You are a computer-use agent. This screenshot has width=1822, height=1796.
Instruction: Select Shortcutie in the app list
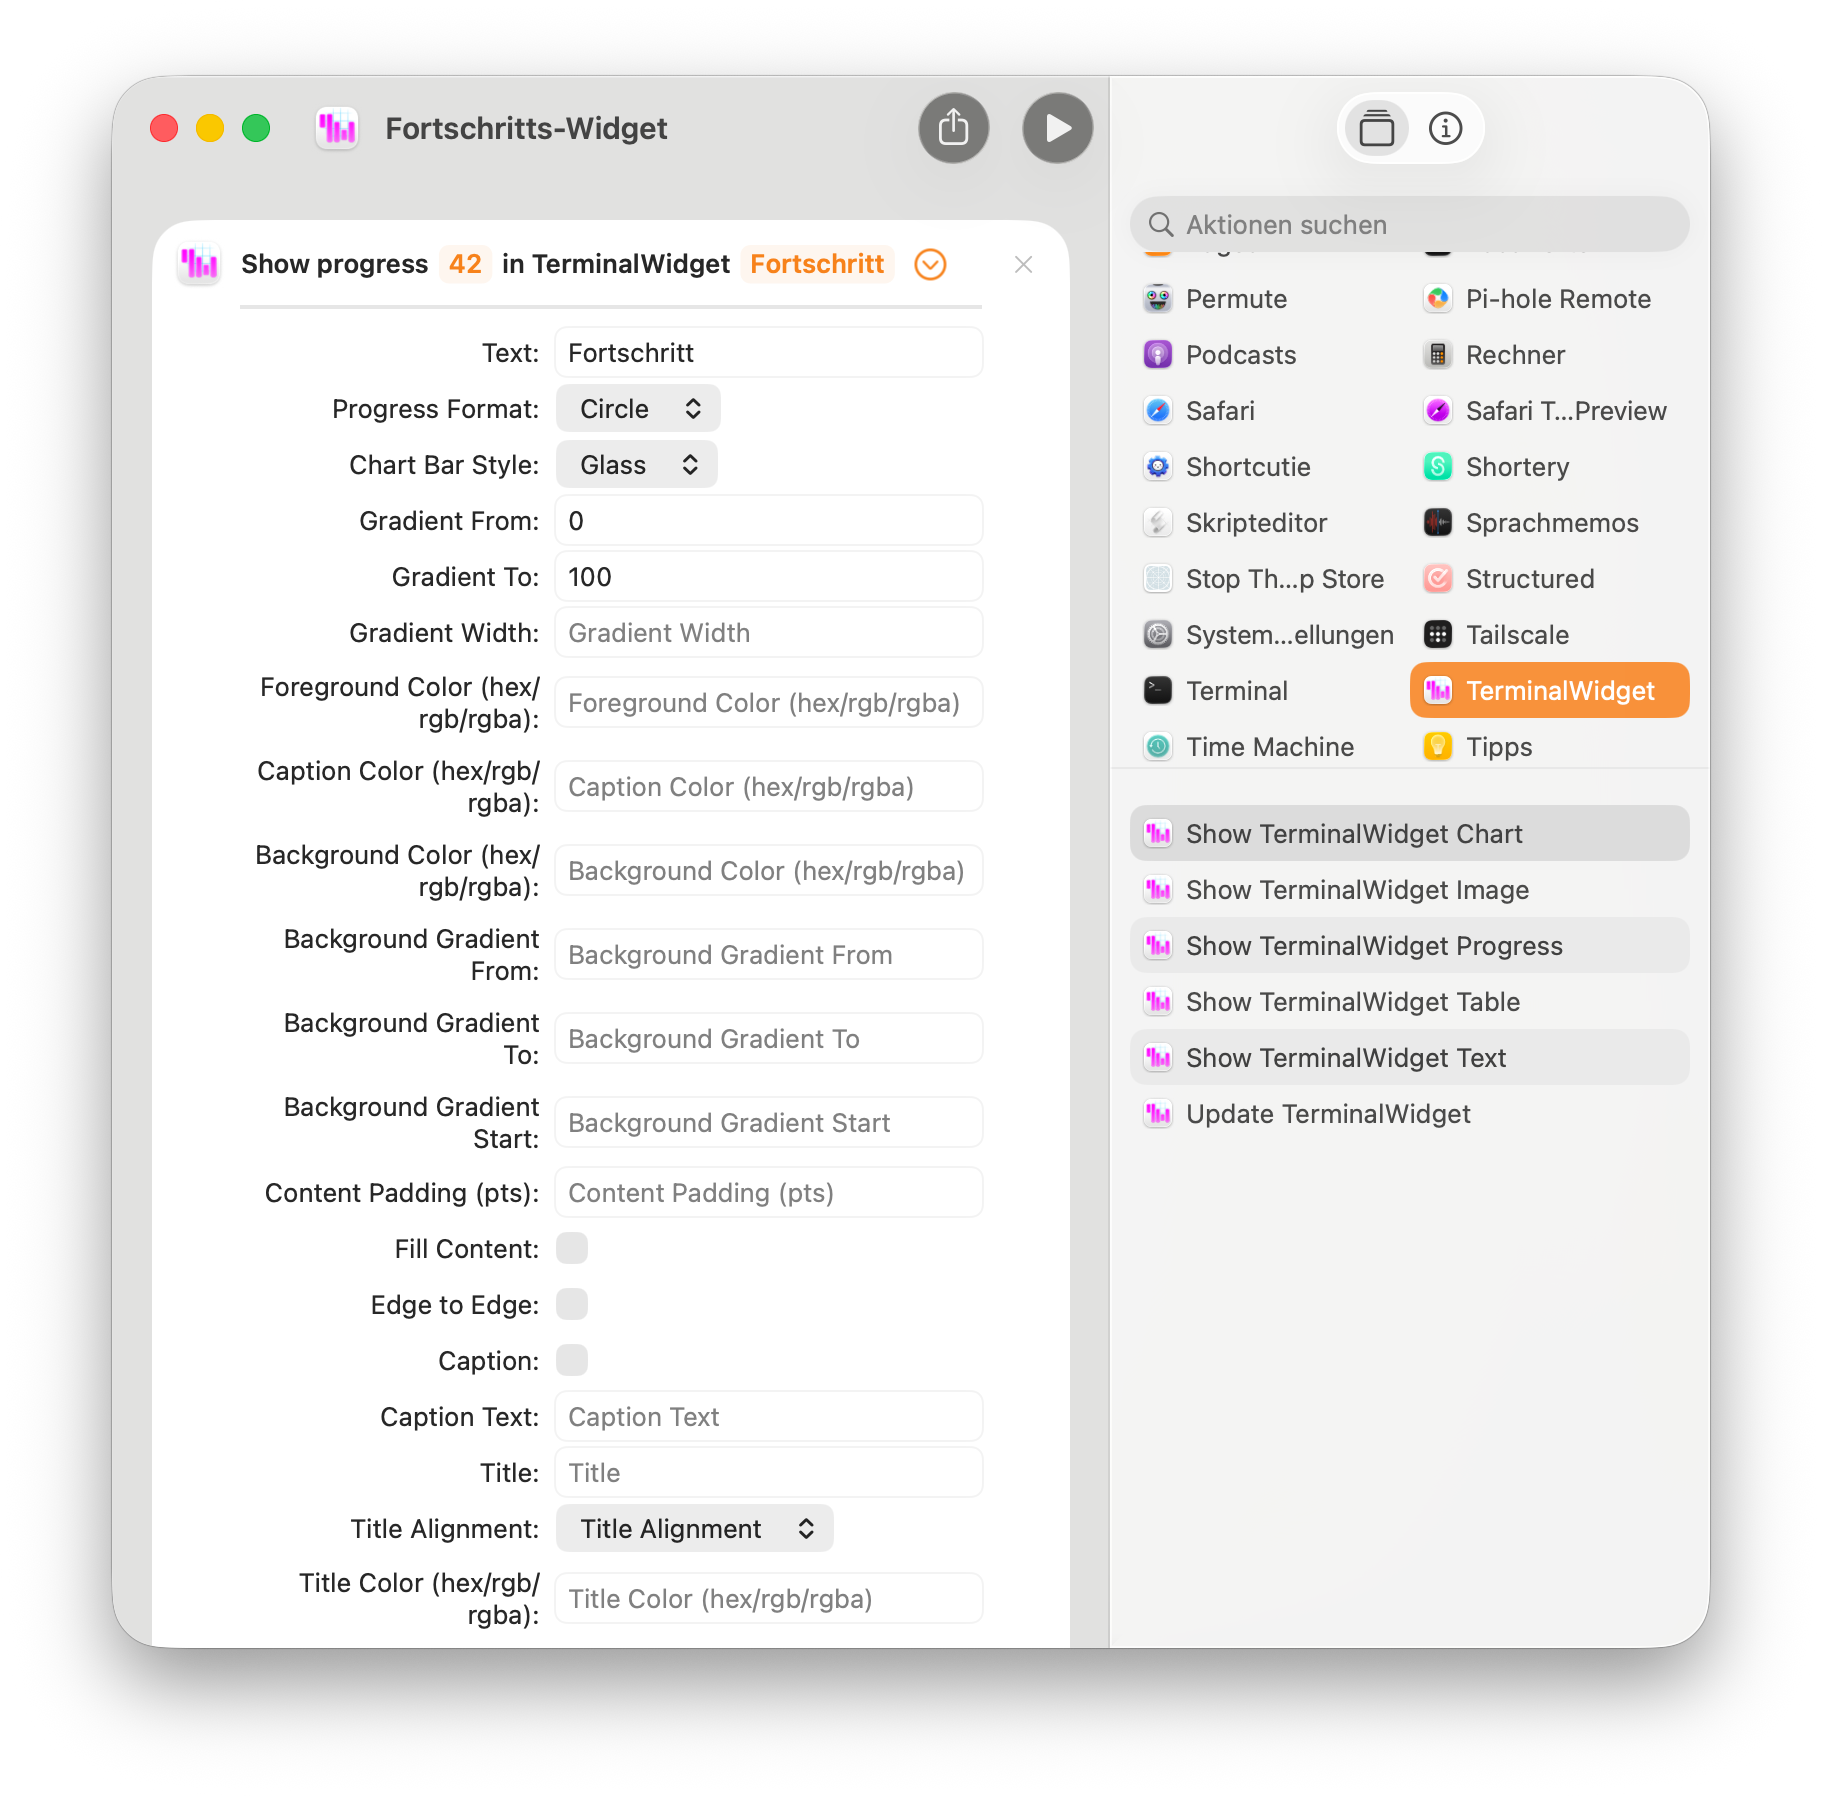1269,467
